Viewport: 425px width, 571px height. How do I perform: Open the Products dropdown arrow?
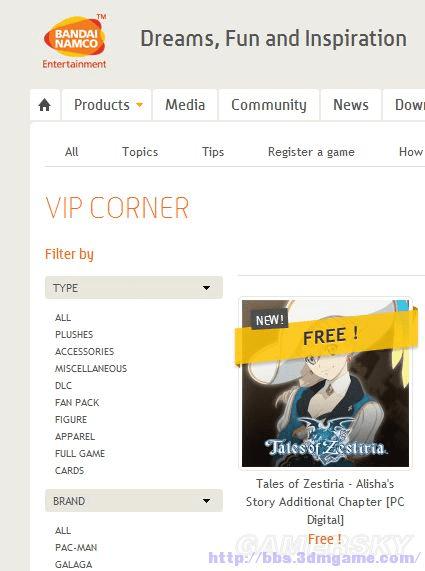click(139, 105)
